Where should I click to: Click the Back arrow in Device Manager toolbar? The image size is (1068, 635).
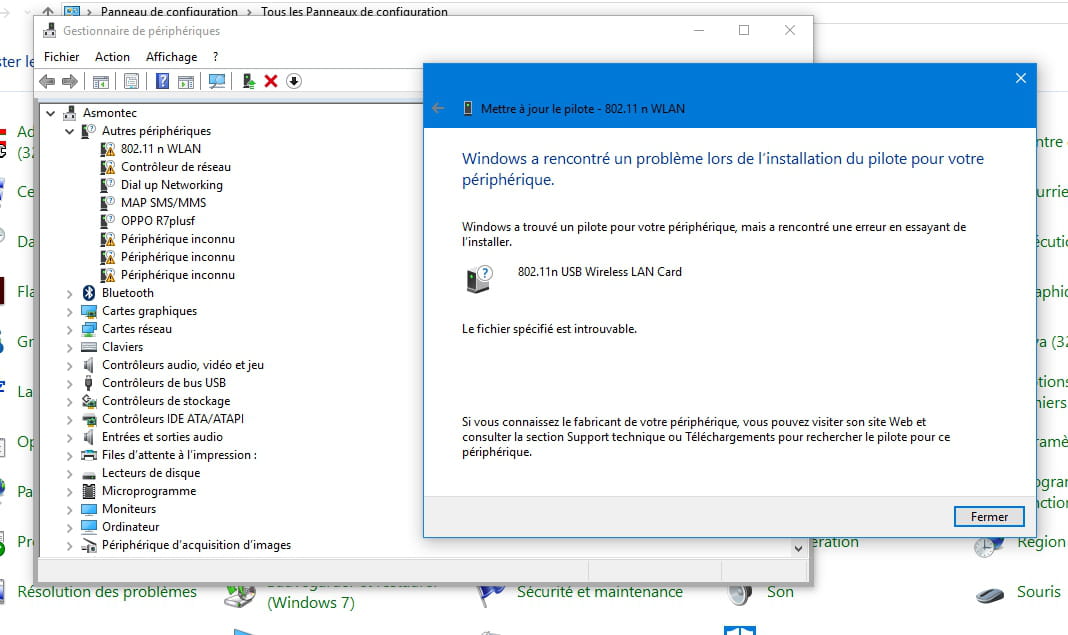click(47, 82)
